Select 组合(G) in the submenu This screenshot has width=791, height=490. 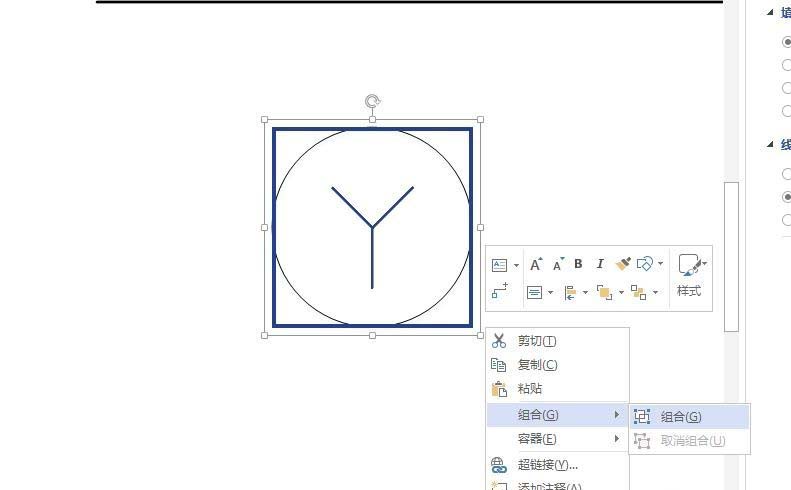(689, 417)
